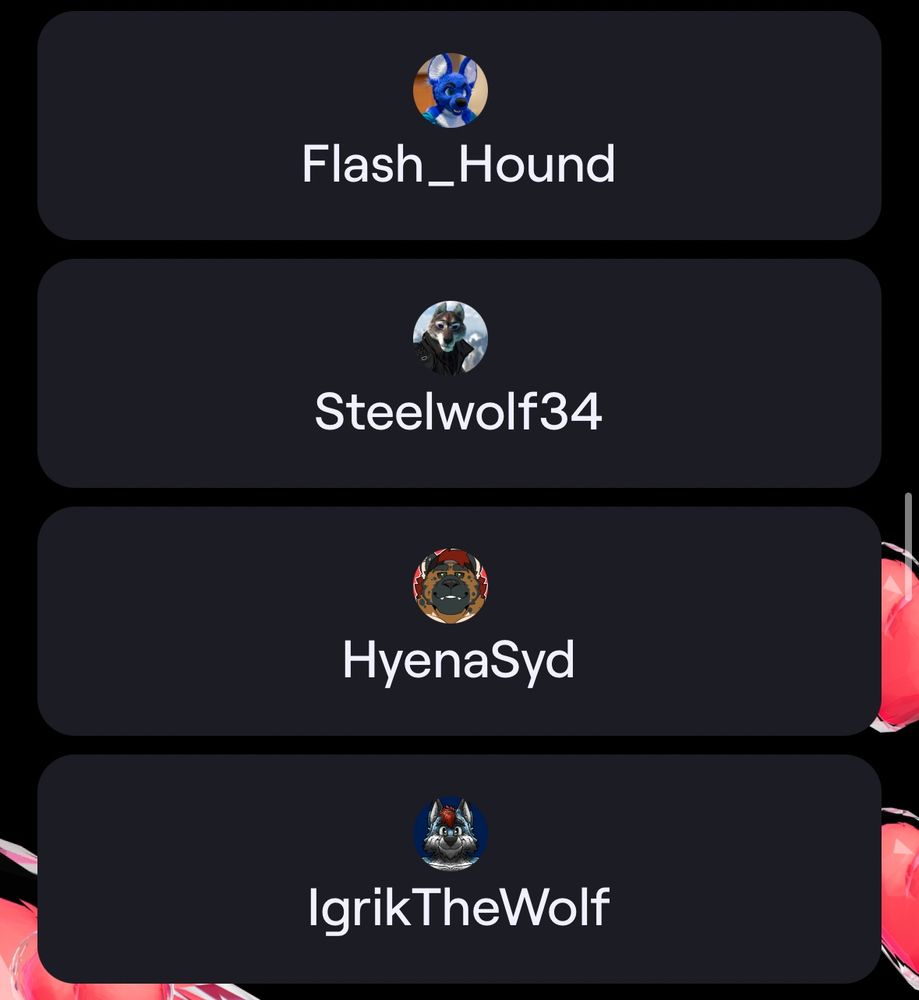Click black gap between Steelwolf34 and HyenaSyd cards
The image size is (919, 1000).
(459, 497)
